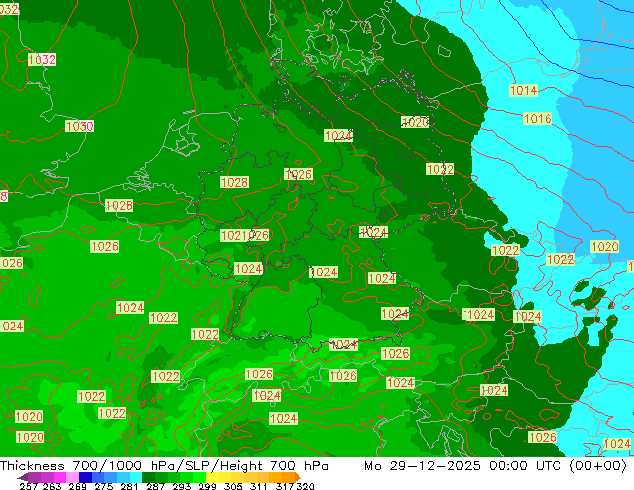Click the 293 color scale value
Viewport: 634px width, 490px height.
point(181,486)
